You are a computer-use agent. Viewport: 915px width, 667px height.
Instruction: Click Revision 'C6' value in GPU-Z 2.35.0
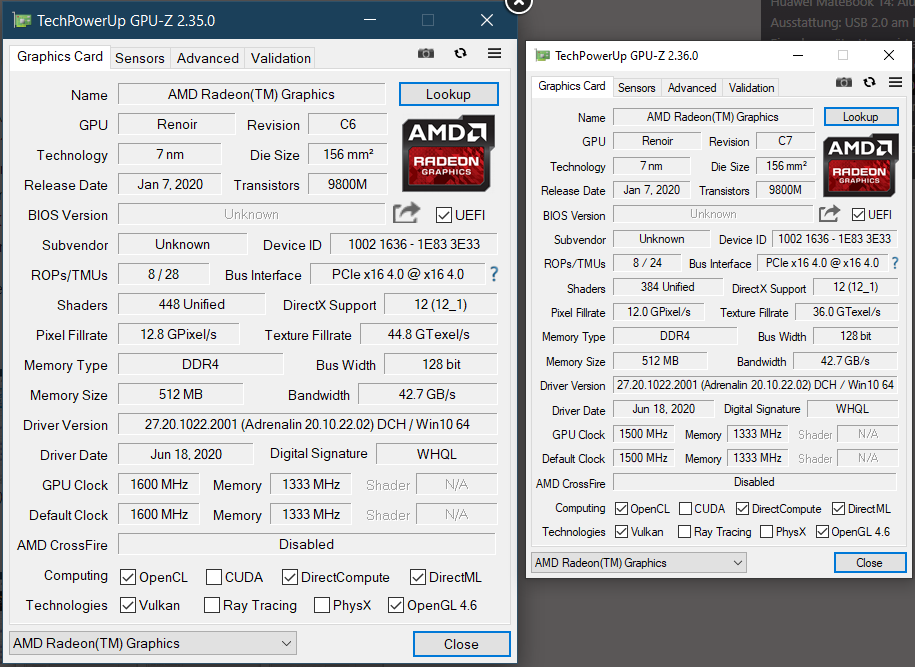[348, 124]
